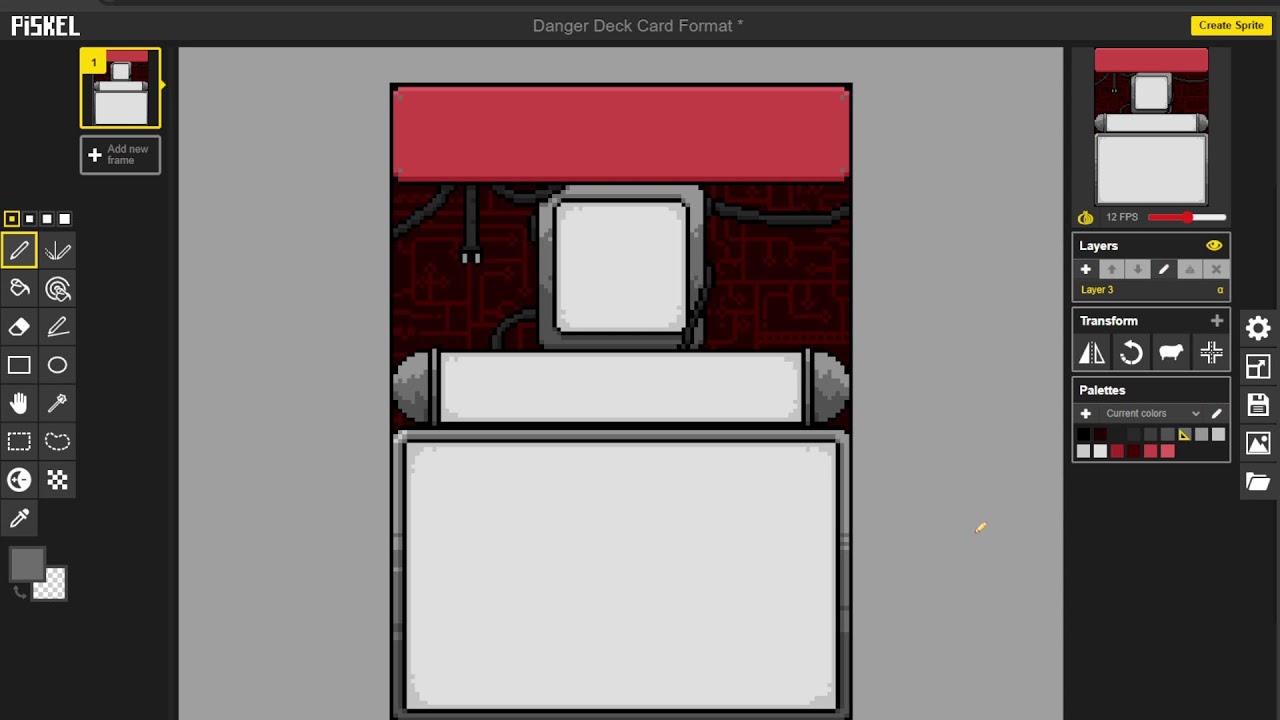This screenshot has width=1280, height=720.
Task: Open the secondary transparent color swatch
Action: click(x=50, y=583)
